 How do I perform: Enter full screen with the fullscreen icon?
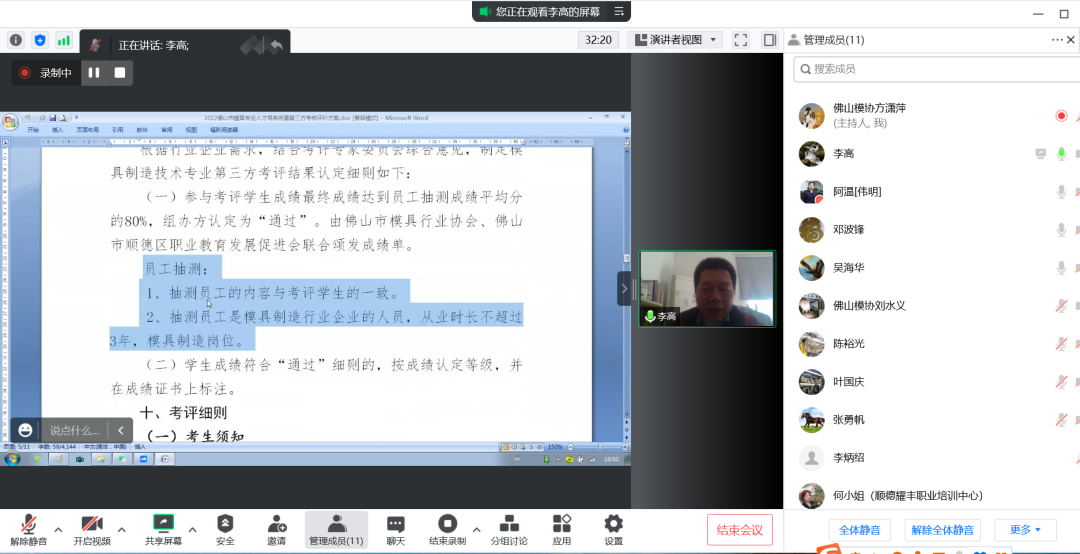741,40
